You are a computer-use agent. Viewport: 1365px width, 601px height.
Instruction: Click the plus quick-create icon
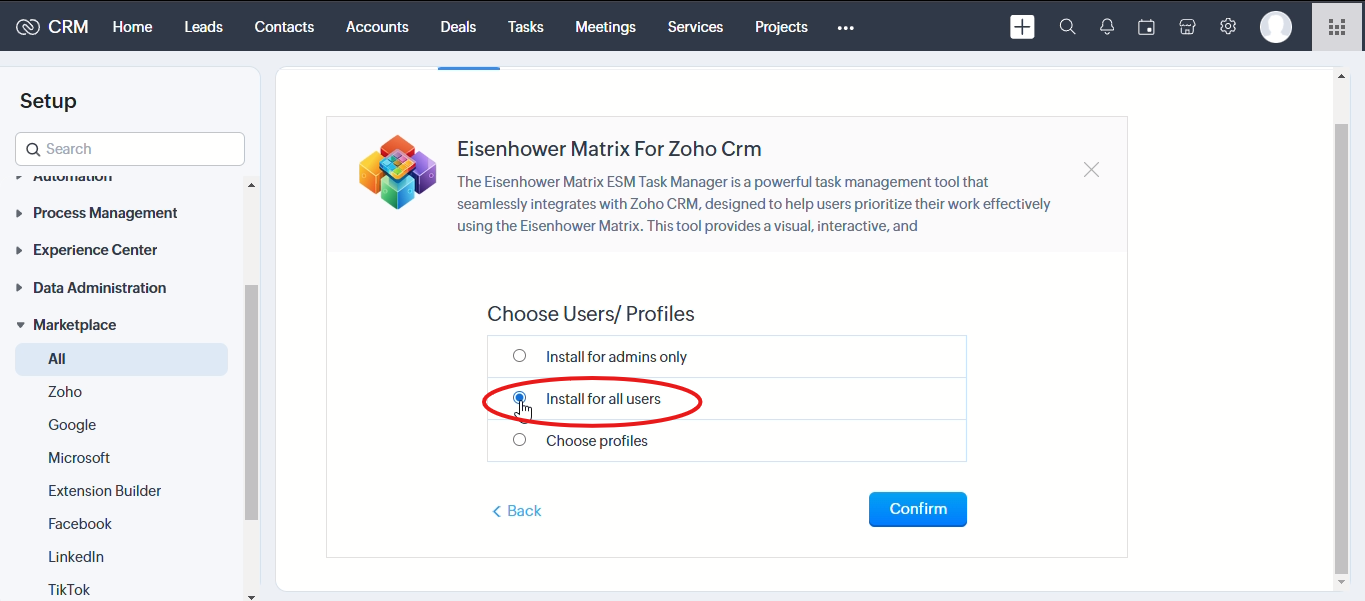(1022, 27)
